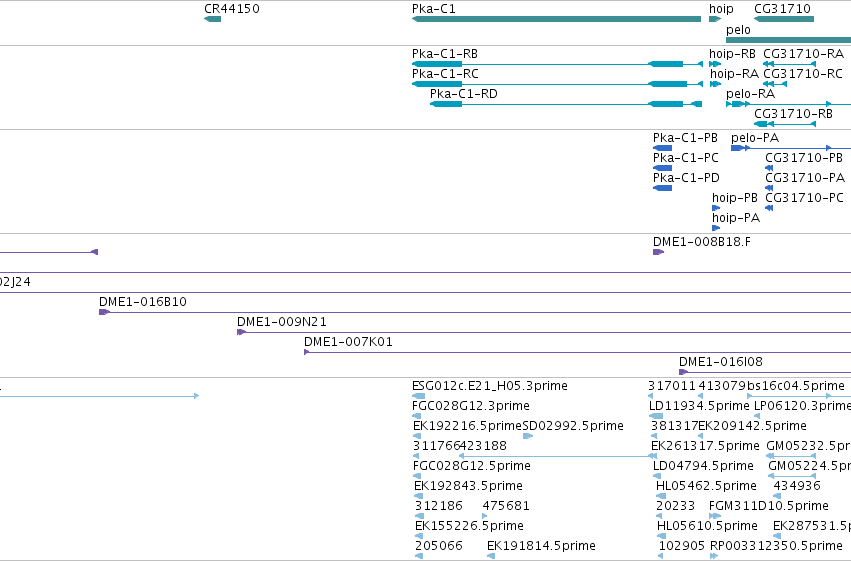Select clone DME1-008B18.F

(x=658, y=252)
